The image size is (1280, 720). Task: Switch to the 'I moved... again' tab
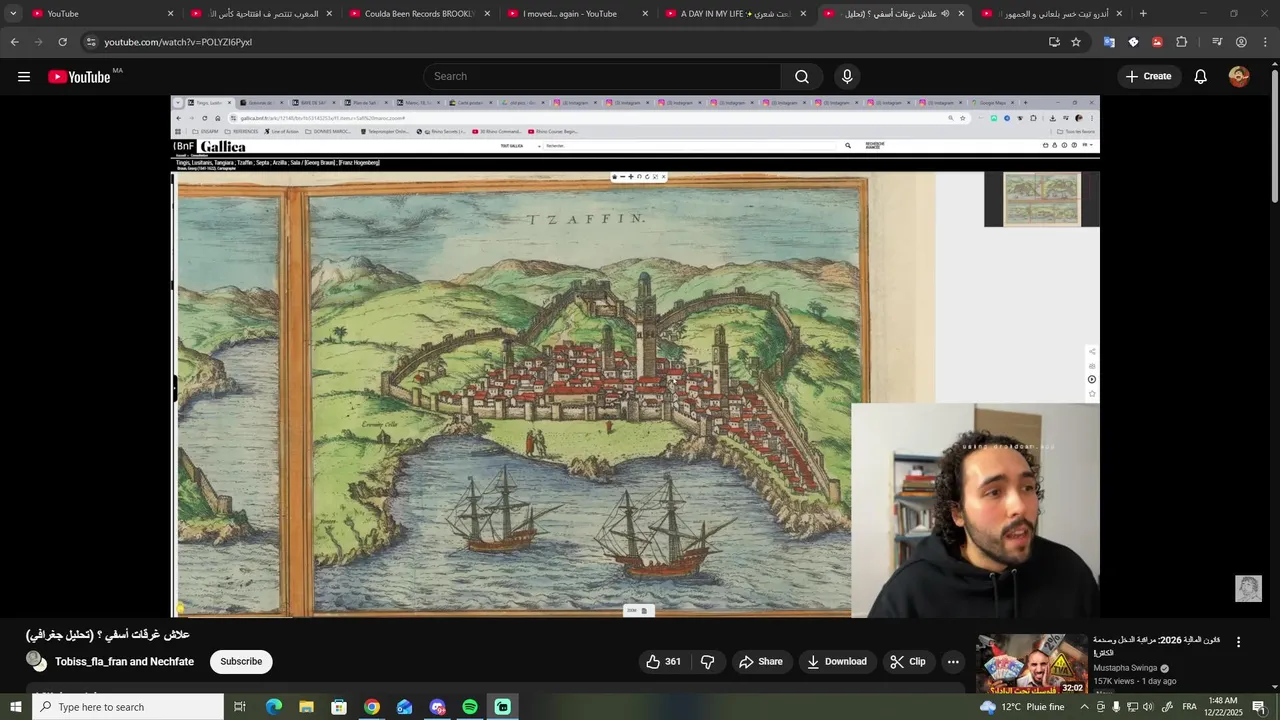click(577, 14)
